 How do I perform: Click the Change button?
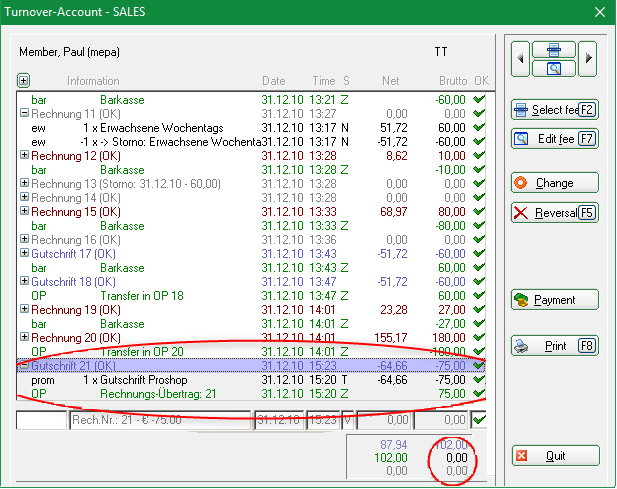pyautogui.click(x=555, y=183)
